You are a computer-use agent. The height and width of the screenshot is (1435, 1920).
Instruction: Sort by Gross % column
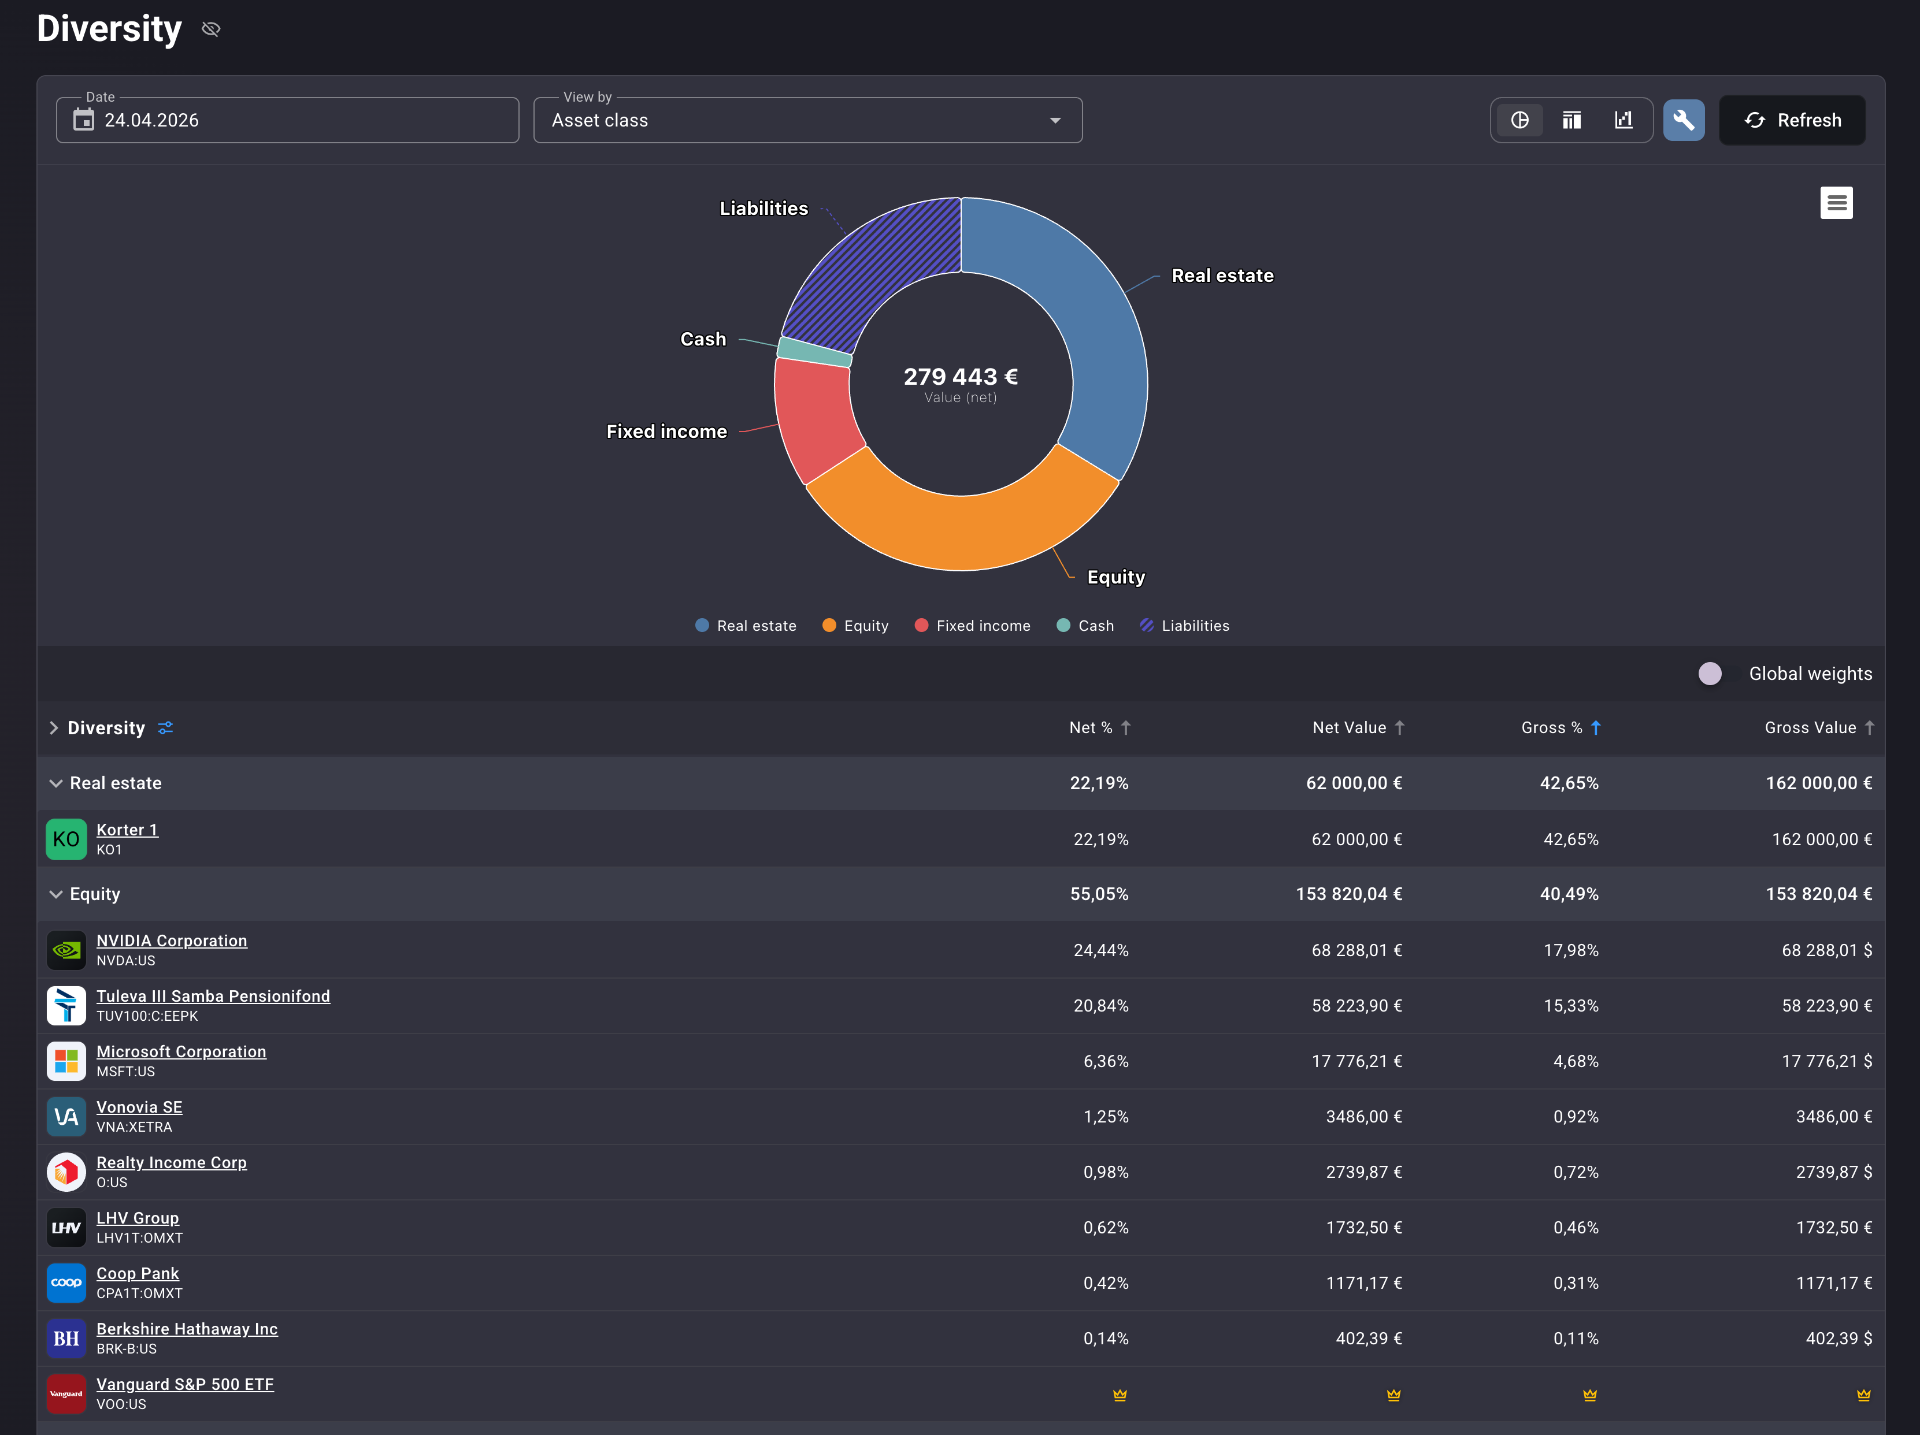pos(1561,728)
